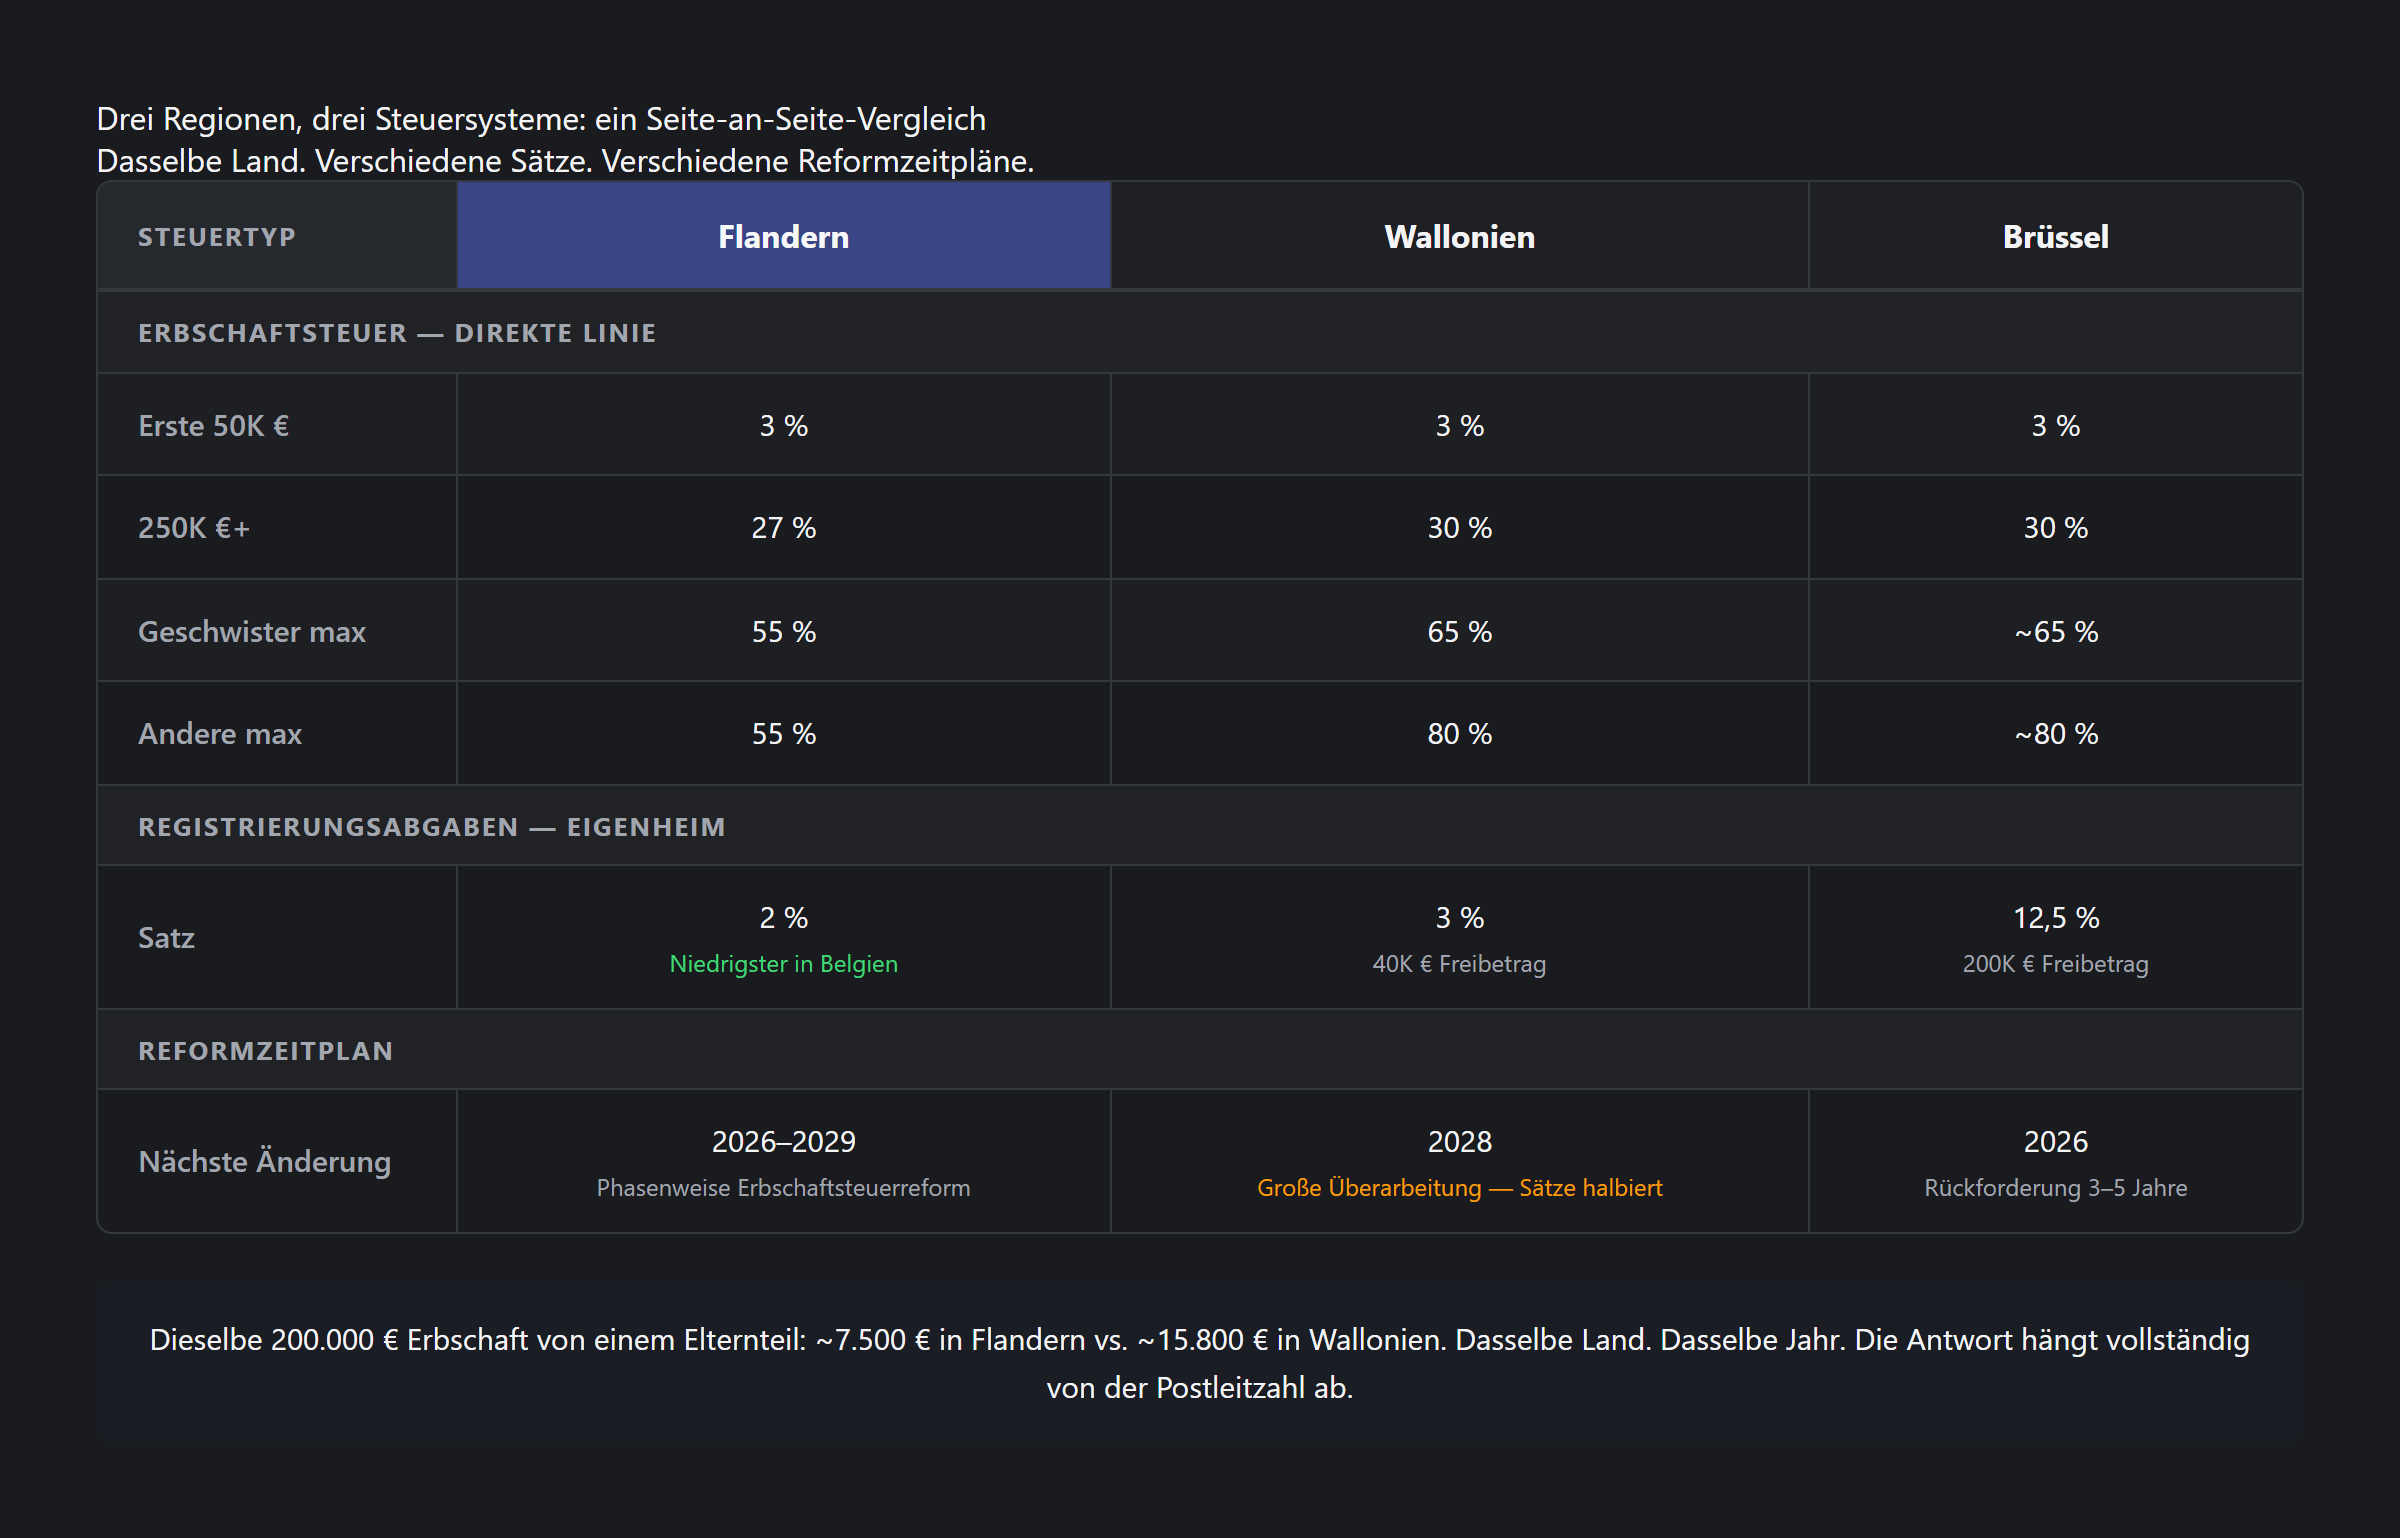Click the 200.000 € Erbschaft summary box
This screenshot has height=1538, width=2400.
coord(1199,1363)
